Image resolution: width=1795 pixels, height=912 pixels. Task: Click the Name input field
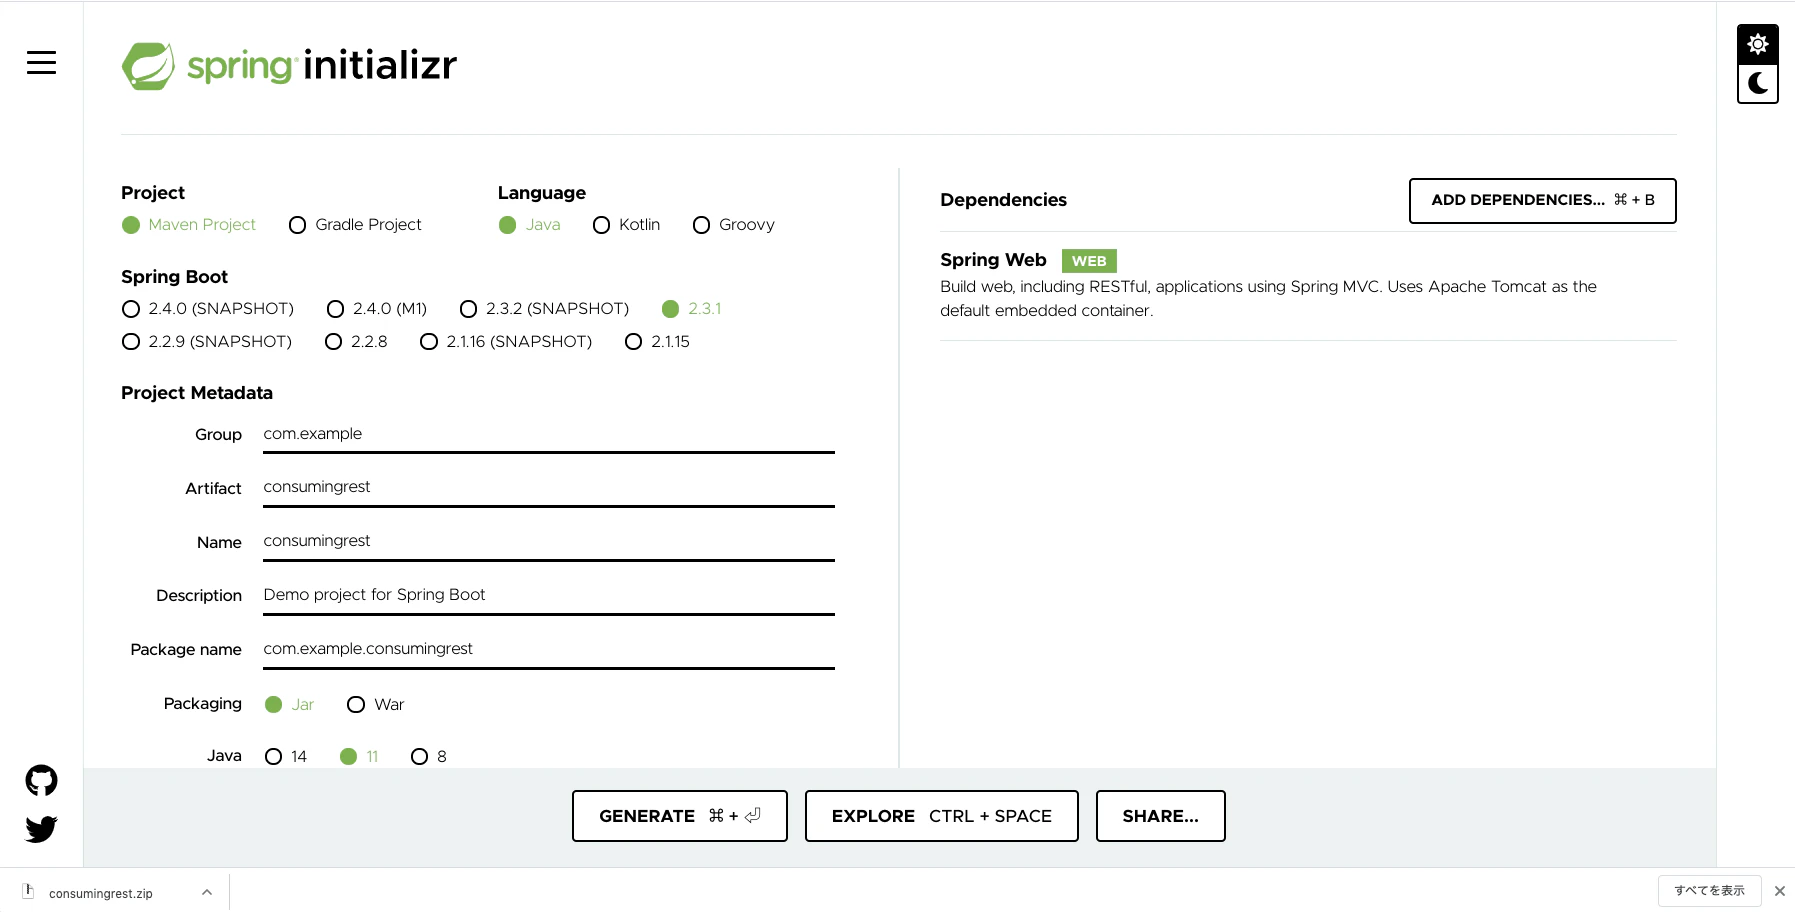click(549, 542)
